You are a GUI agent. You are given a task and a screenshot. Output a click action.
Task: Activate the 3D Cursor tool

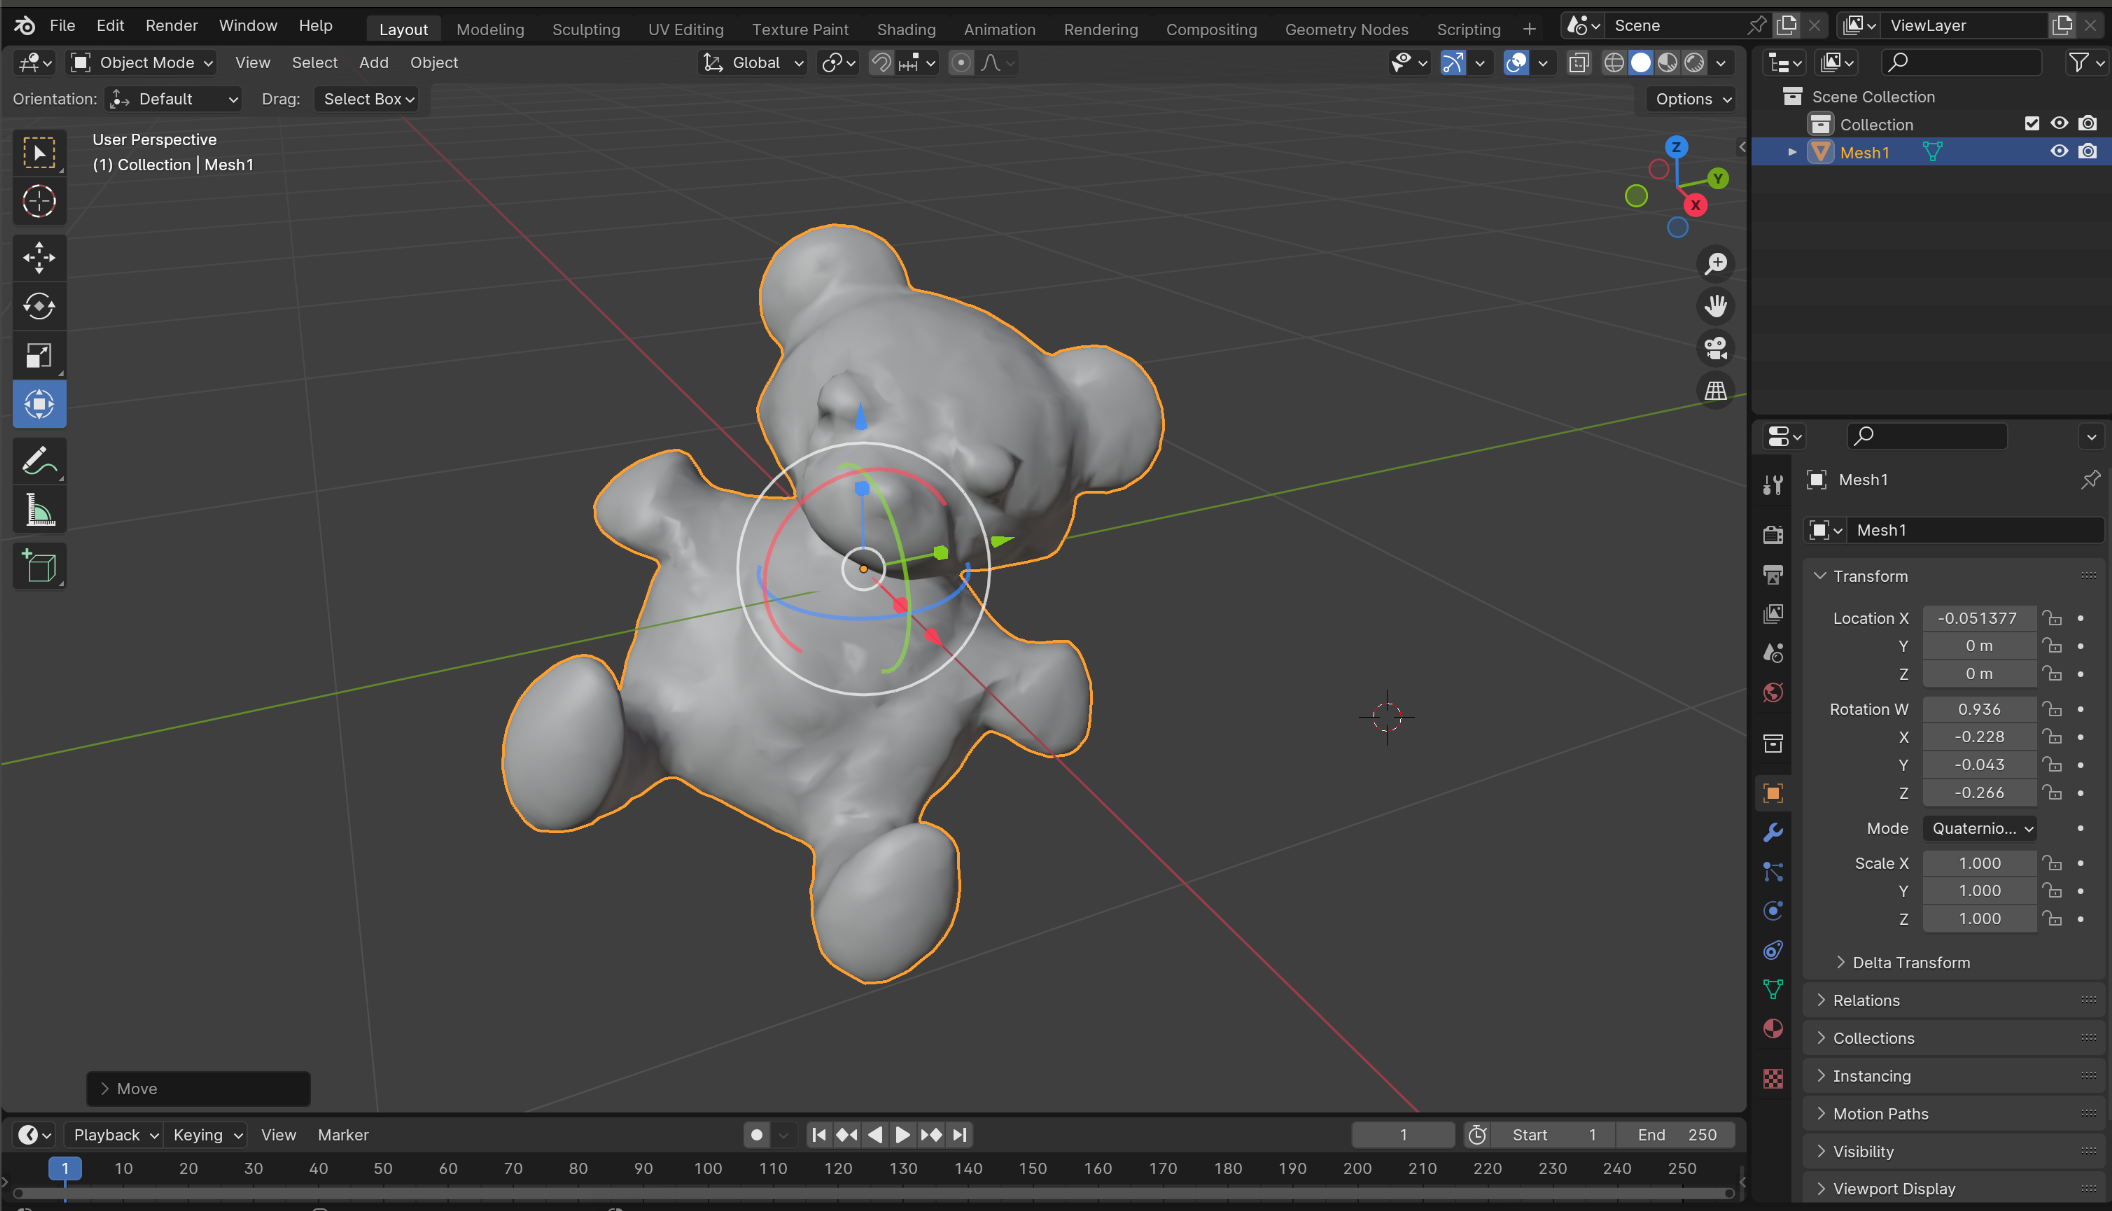point(39,202)
